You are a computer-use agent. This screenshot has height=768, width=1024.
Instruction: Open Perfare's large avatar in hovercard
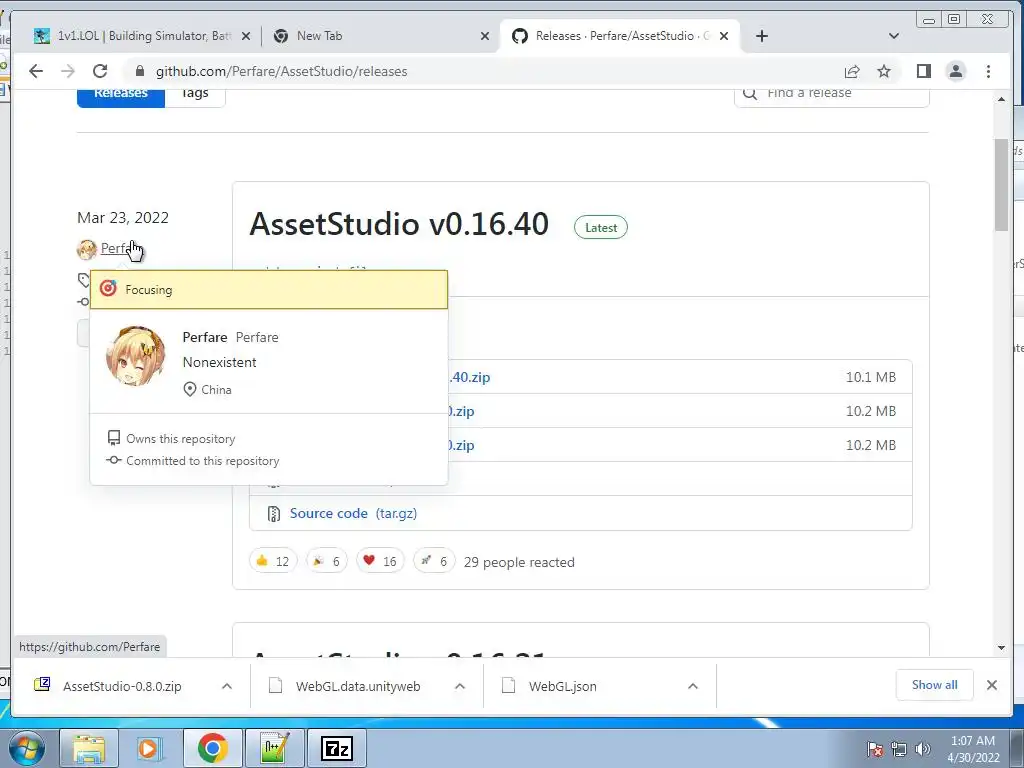(x=136, y=356)
